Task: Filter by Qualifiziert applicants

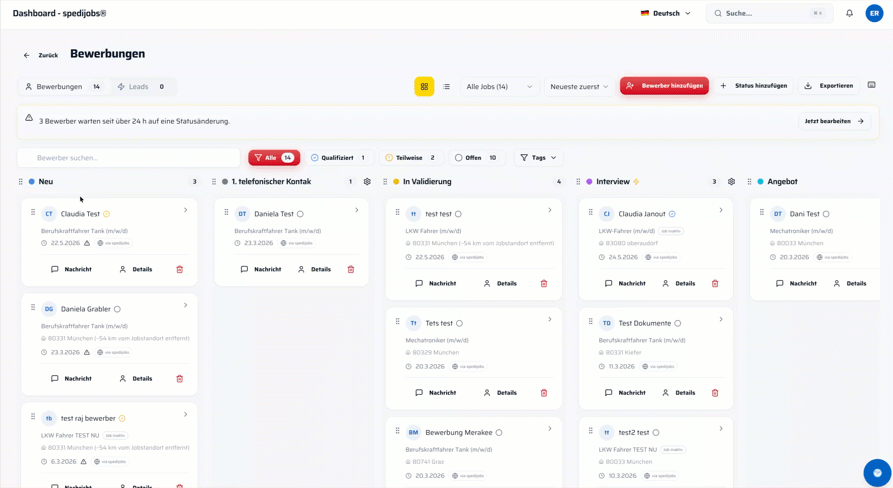Action: click(339, 158)
